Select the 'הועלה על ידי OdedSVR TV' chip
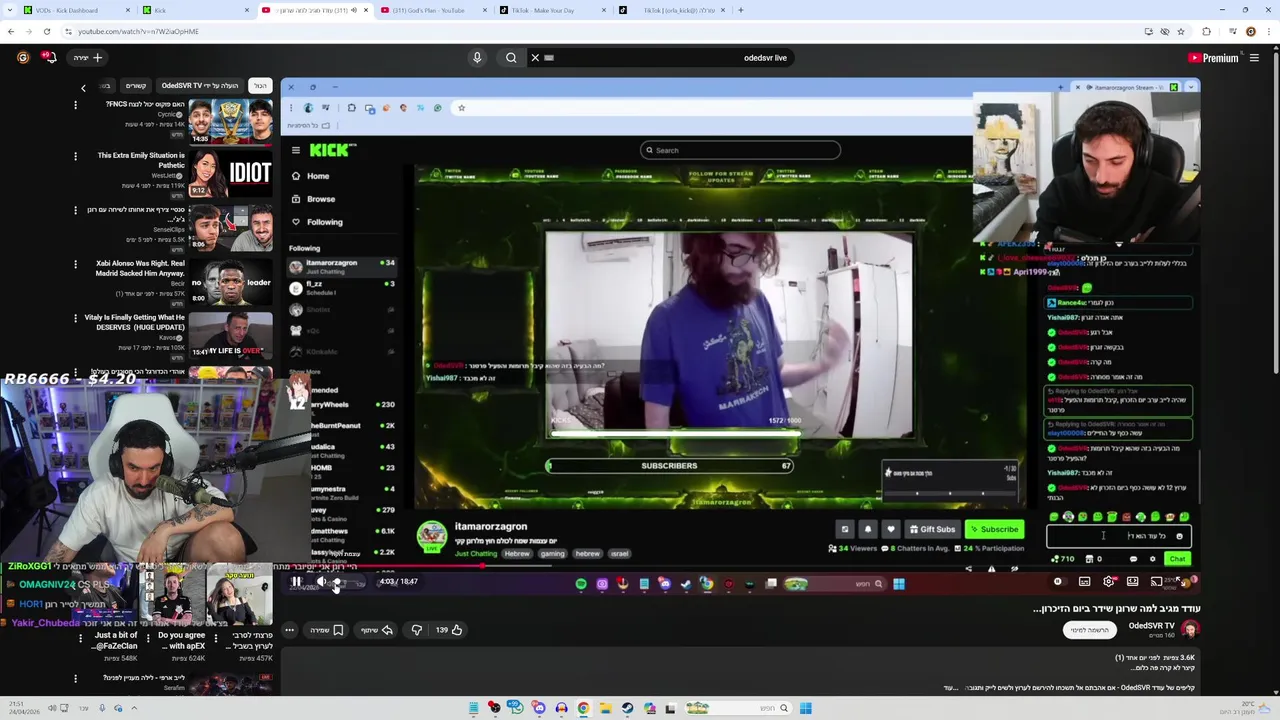 click(x=199, y=86)
